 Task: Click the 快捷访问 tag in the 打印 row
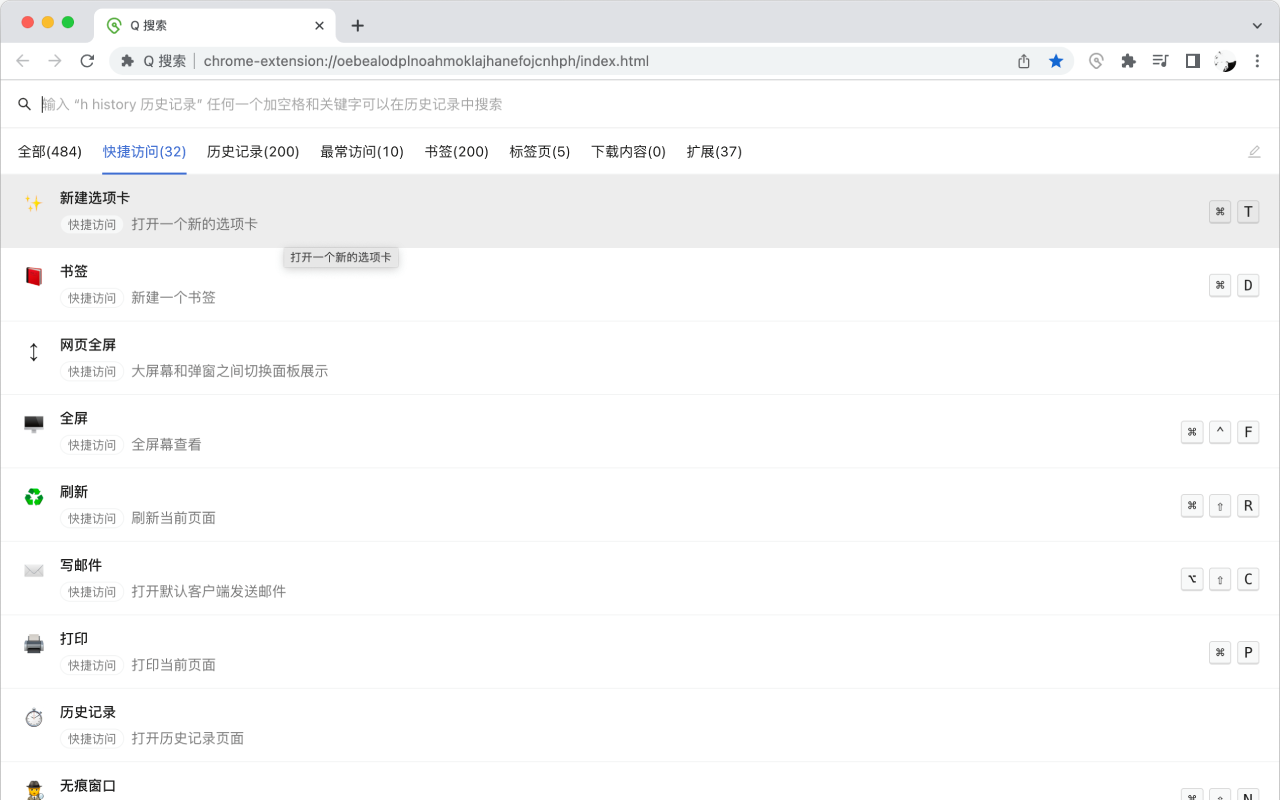pos(92,665)
